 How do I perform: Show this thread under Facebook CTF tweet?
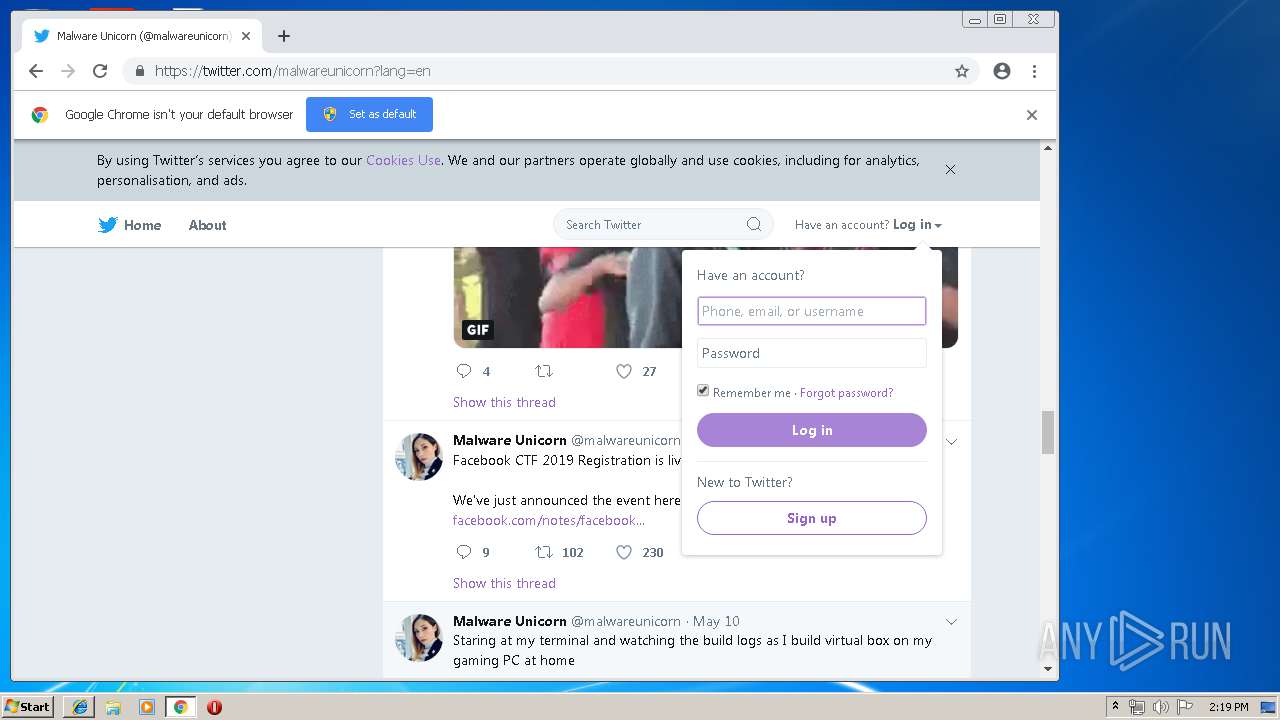coord(504,583)
